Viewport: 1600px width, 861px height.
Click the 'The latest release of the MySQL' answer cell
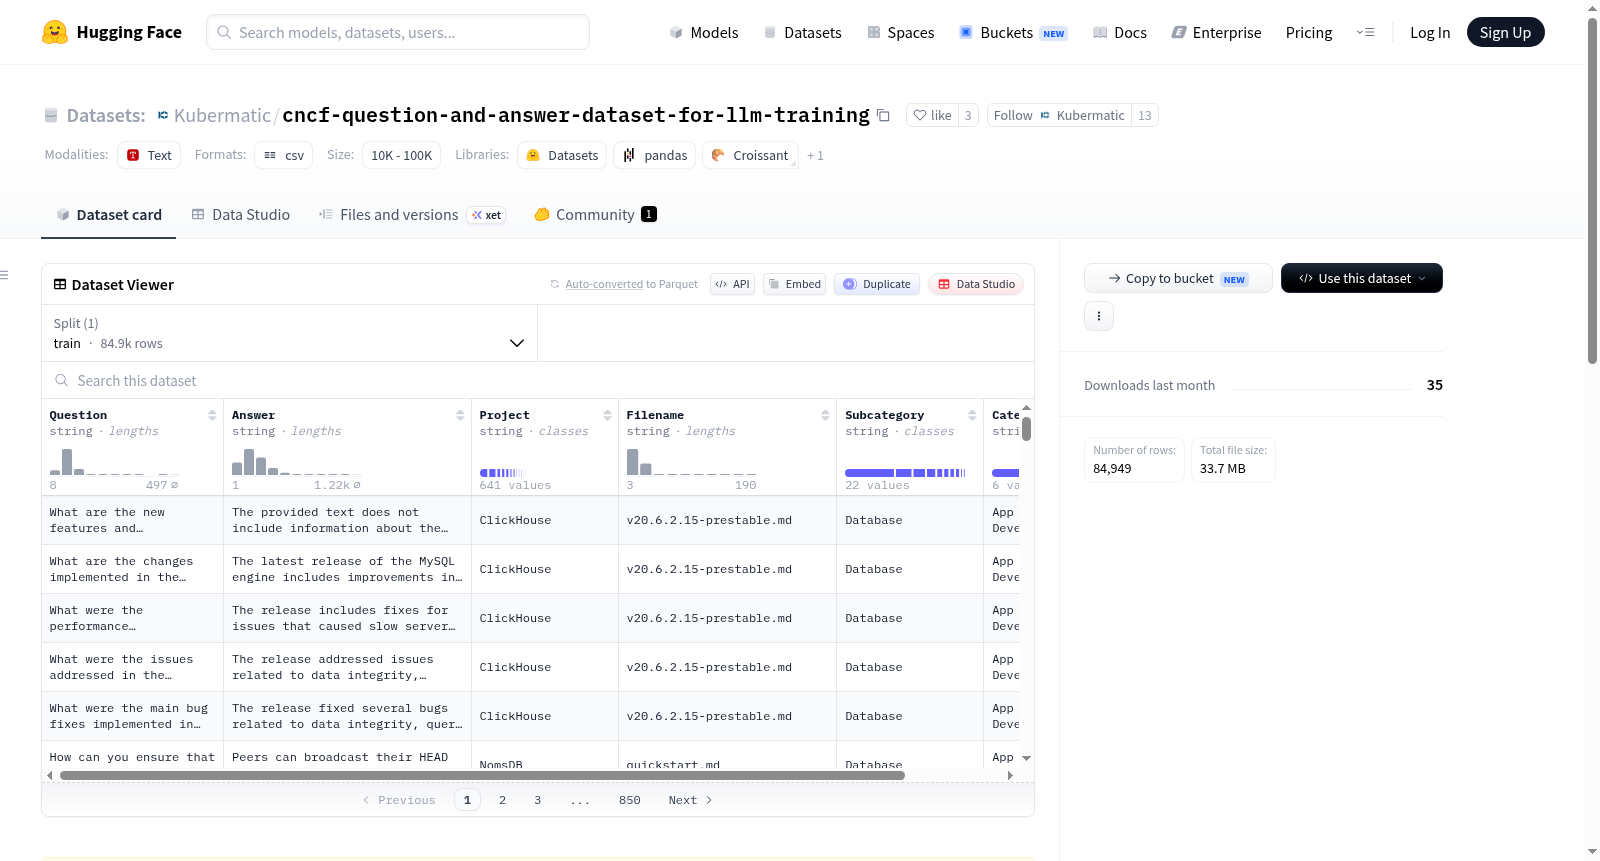(x=347, y=569)
